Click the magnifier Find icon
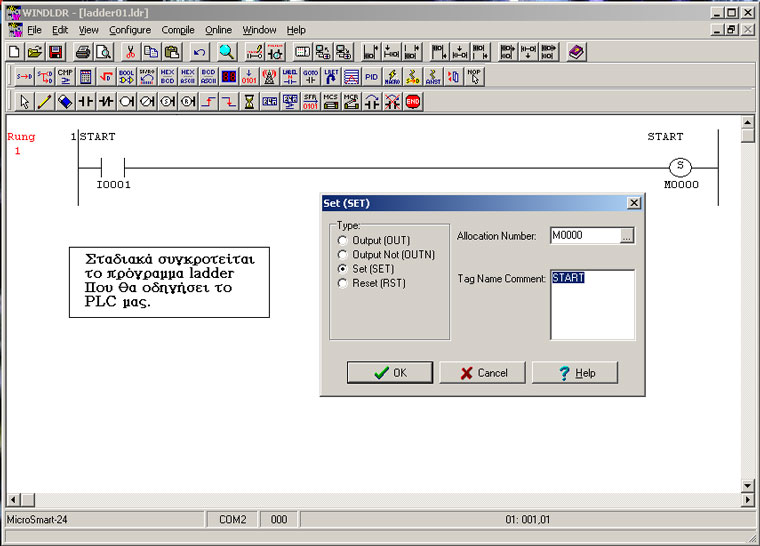This screenshot has height=546, width=760. click(227, 52)
